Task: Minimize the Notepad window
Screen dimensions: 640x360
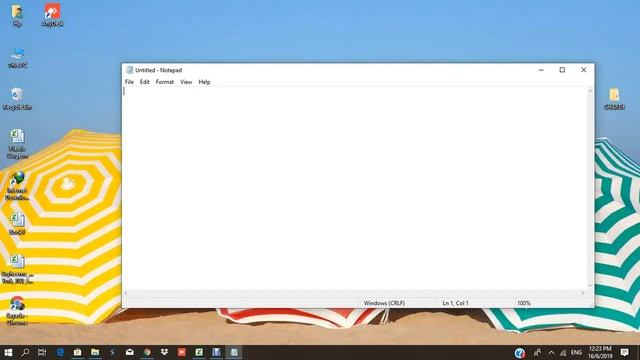Action: [x=541, y=70]
